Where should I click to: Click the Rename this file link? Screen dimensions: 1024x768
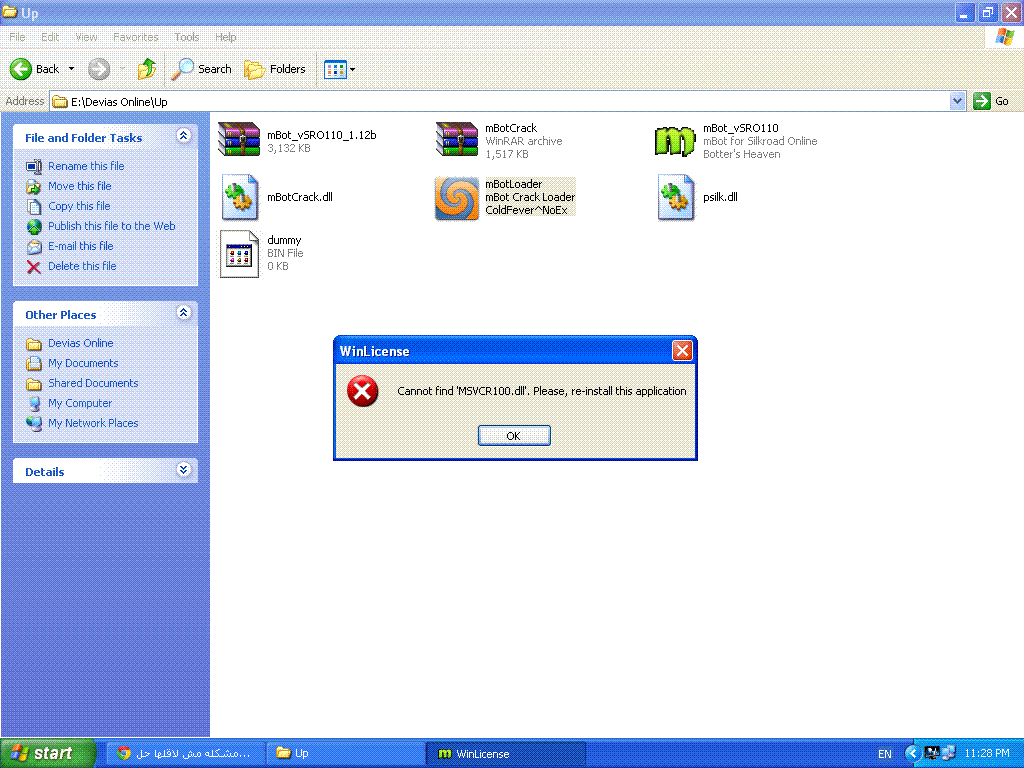pyautogui.click(x=86, y=166)
